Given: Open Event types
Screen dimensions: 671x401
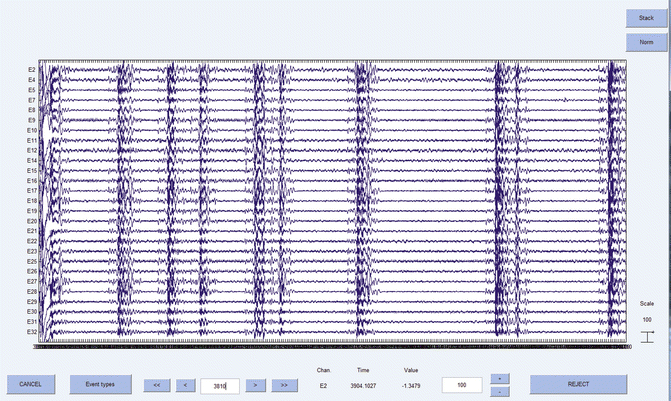Looking at the screenshot, I should 100,384.
